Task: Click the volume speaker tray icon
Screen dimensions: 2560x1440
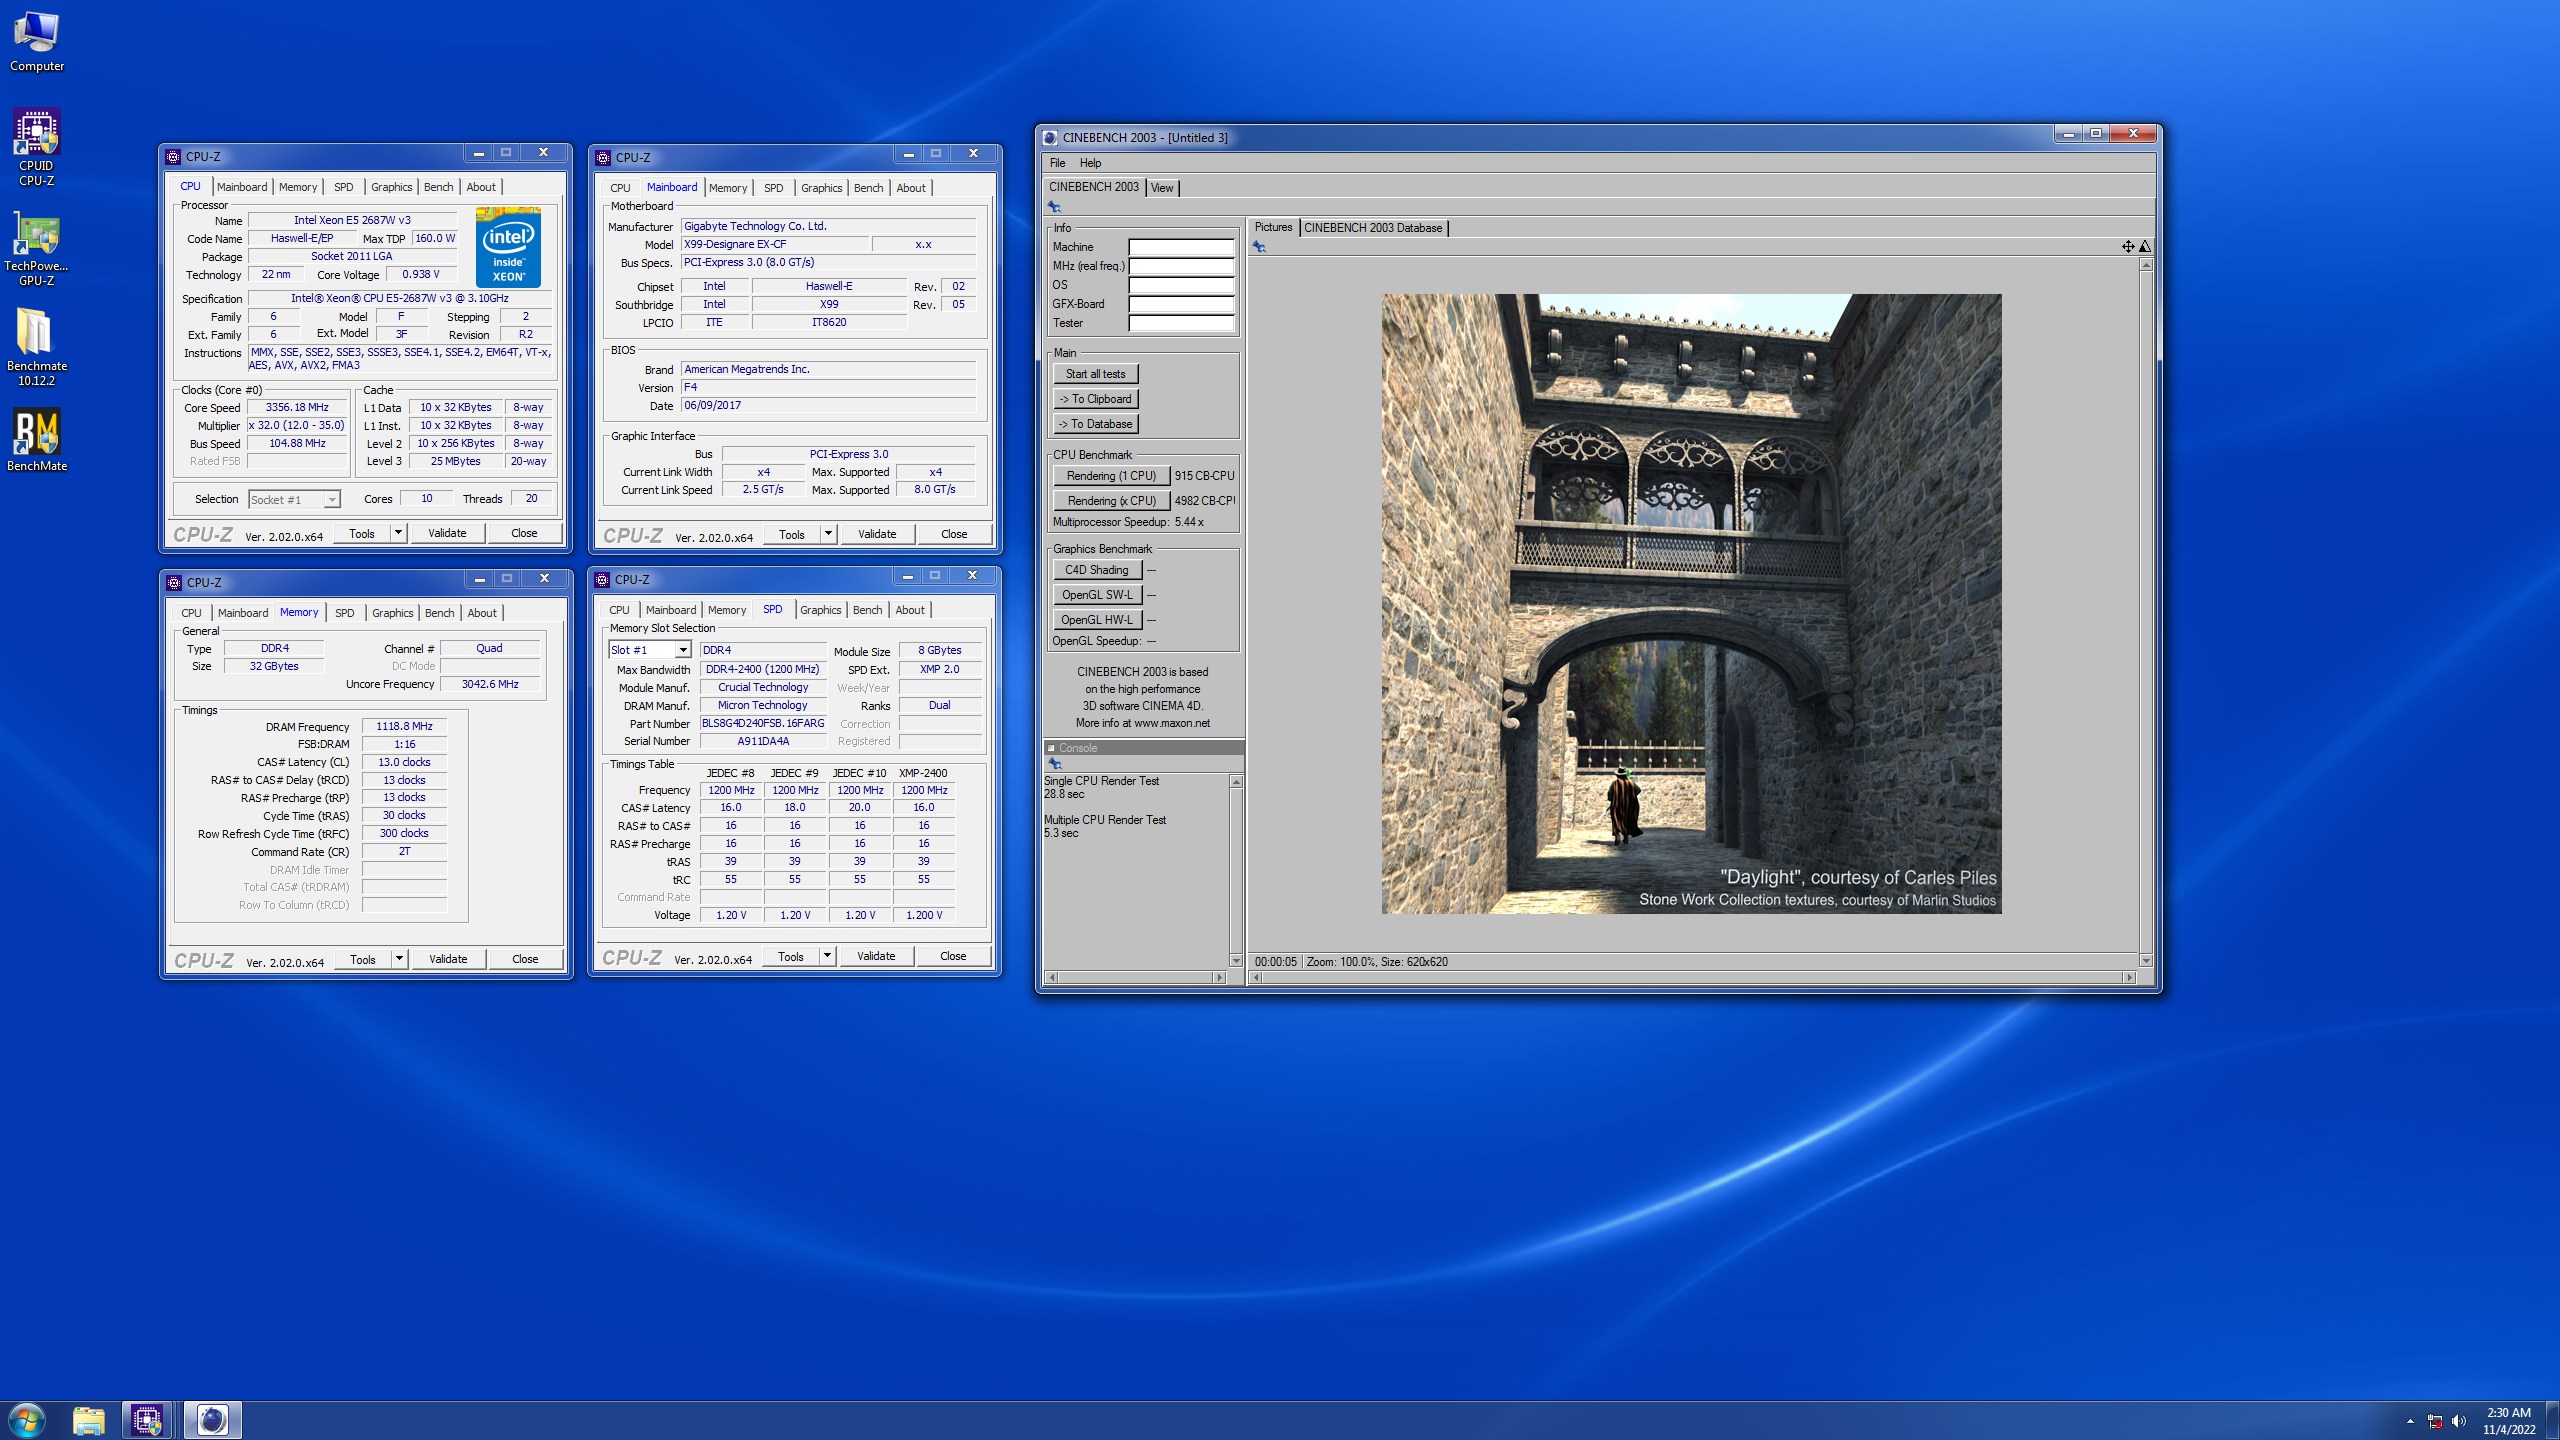Action: coord(2459,1421)
